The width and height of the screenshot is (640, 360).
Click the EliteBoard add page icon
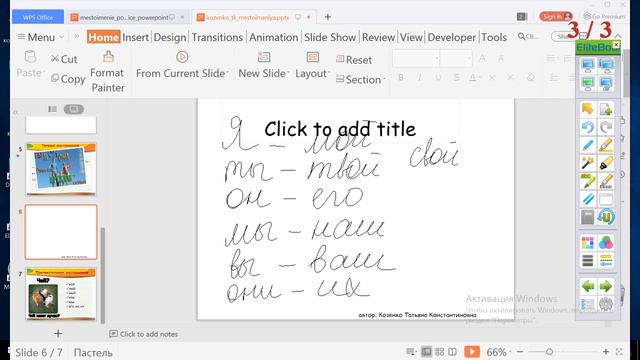(x=606, y=109)
